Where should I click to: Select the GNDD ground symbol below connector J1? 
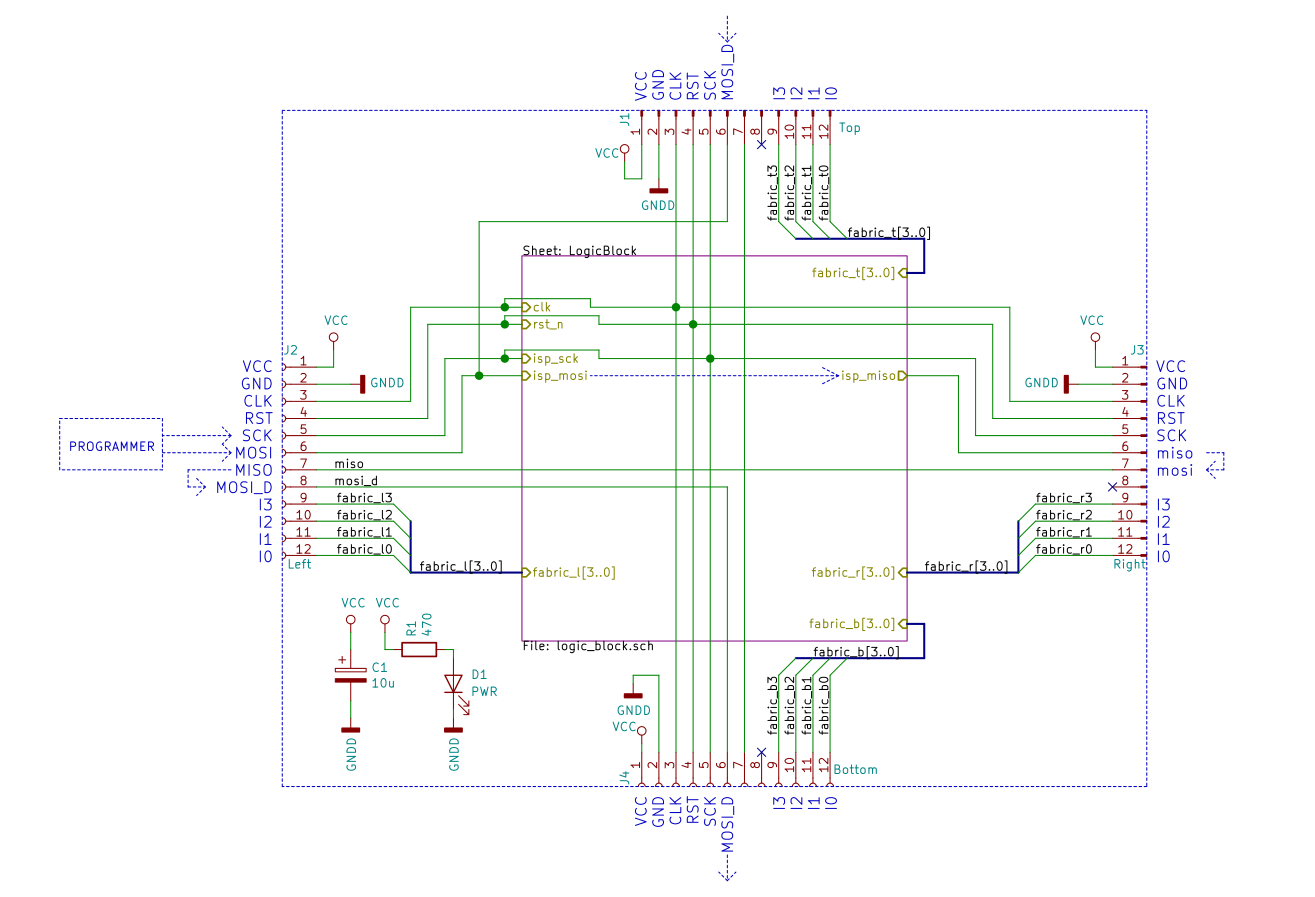658,190
